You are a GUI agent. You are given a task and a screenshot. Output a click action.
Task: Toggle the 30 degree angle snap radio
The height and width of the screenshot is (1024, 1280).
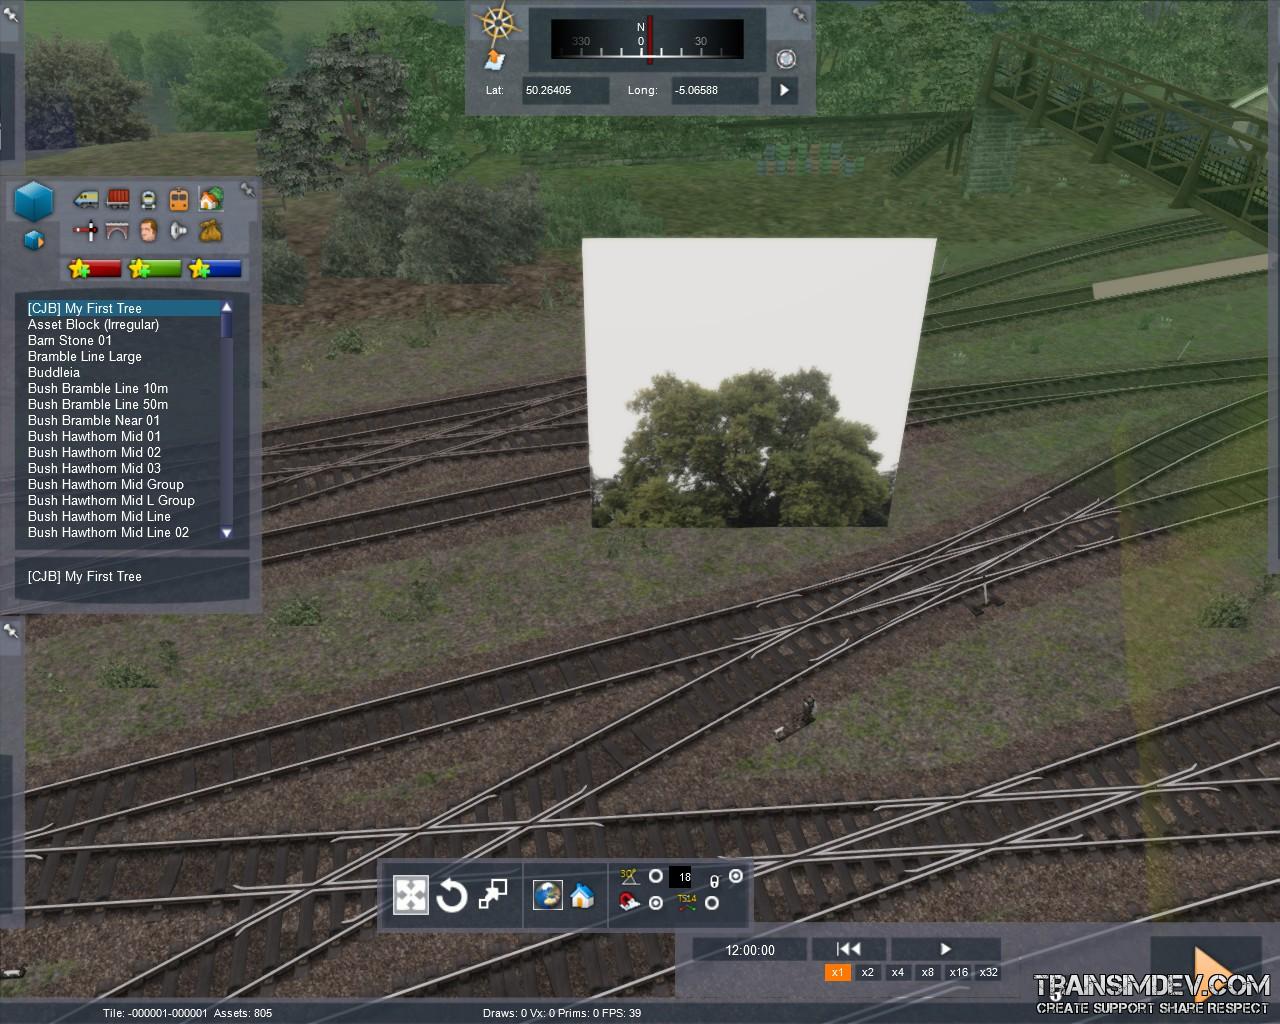coord(656,876)
